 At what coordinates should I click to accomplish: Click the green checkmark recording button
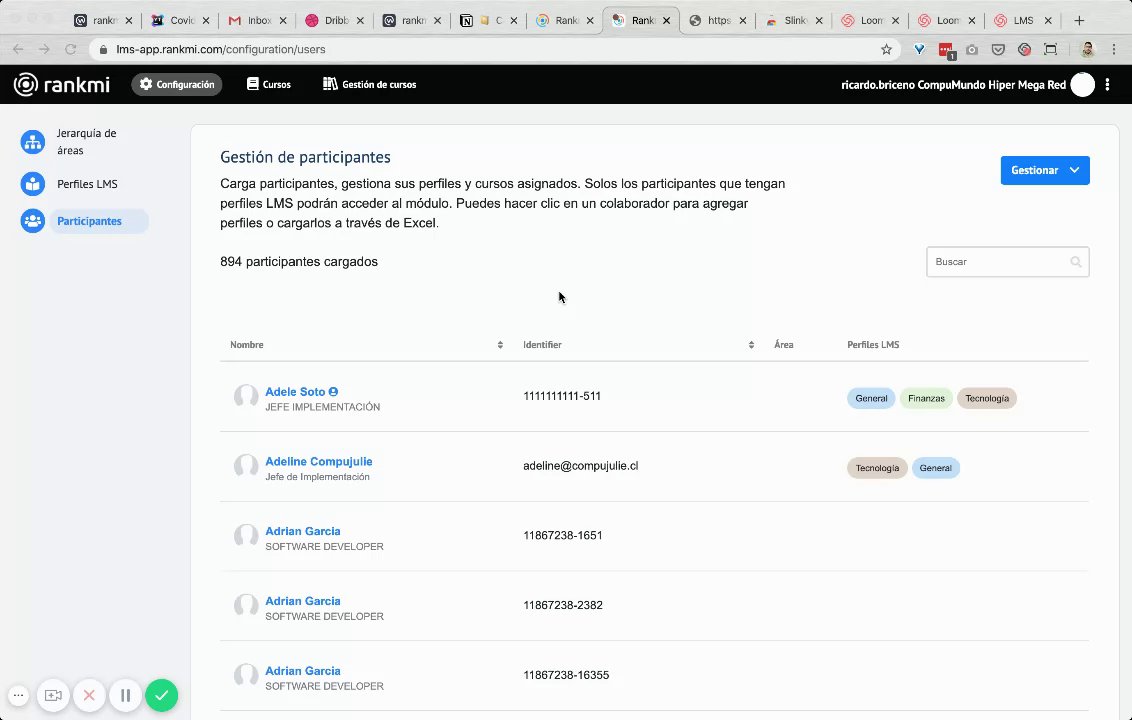pyautogui.click(x=161, y=695)
